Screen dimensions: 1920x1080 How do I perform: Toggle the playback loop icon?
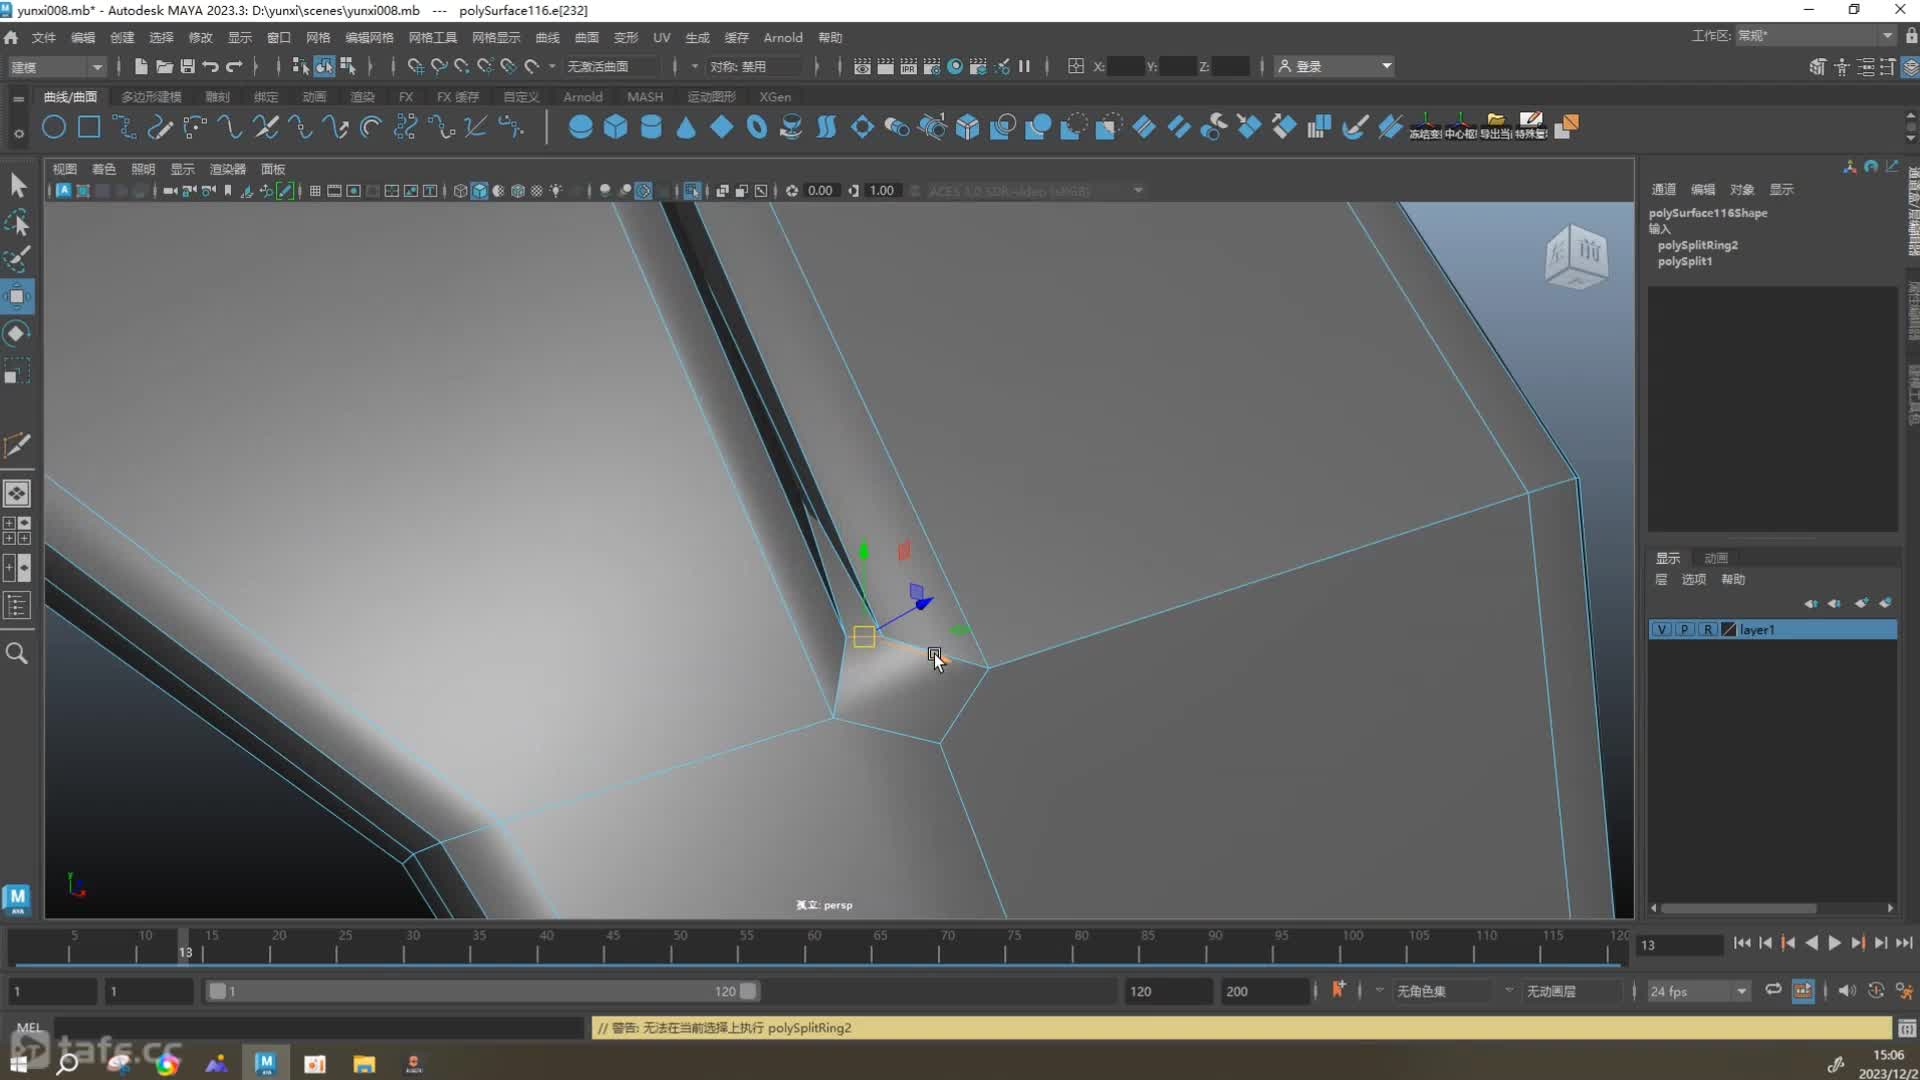[x=1773, y=990]
